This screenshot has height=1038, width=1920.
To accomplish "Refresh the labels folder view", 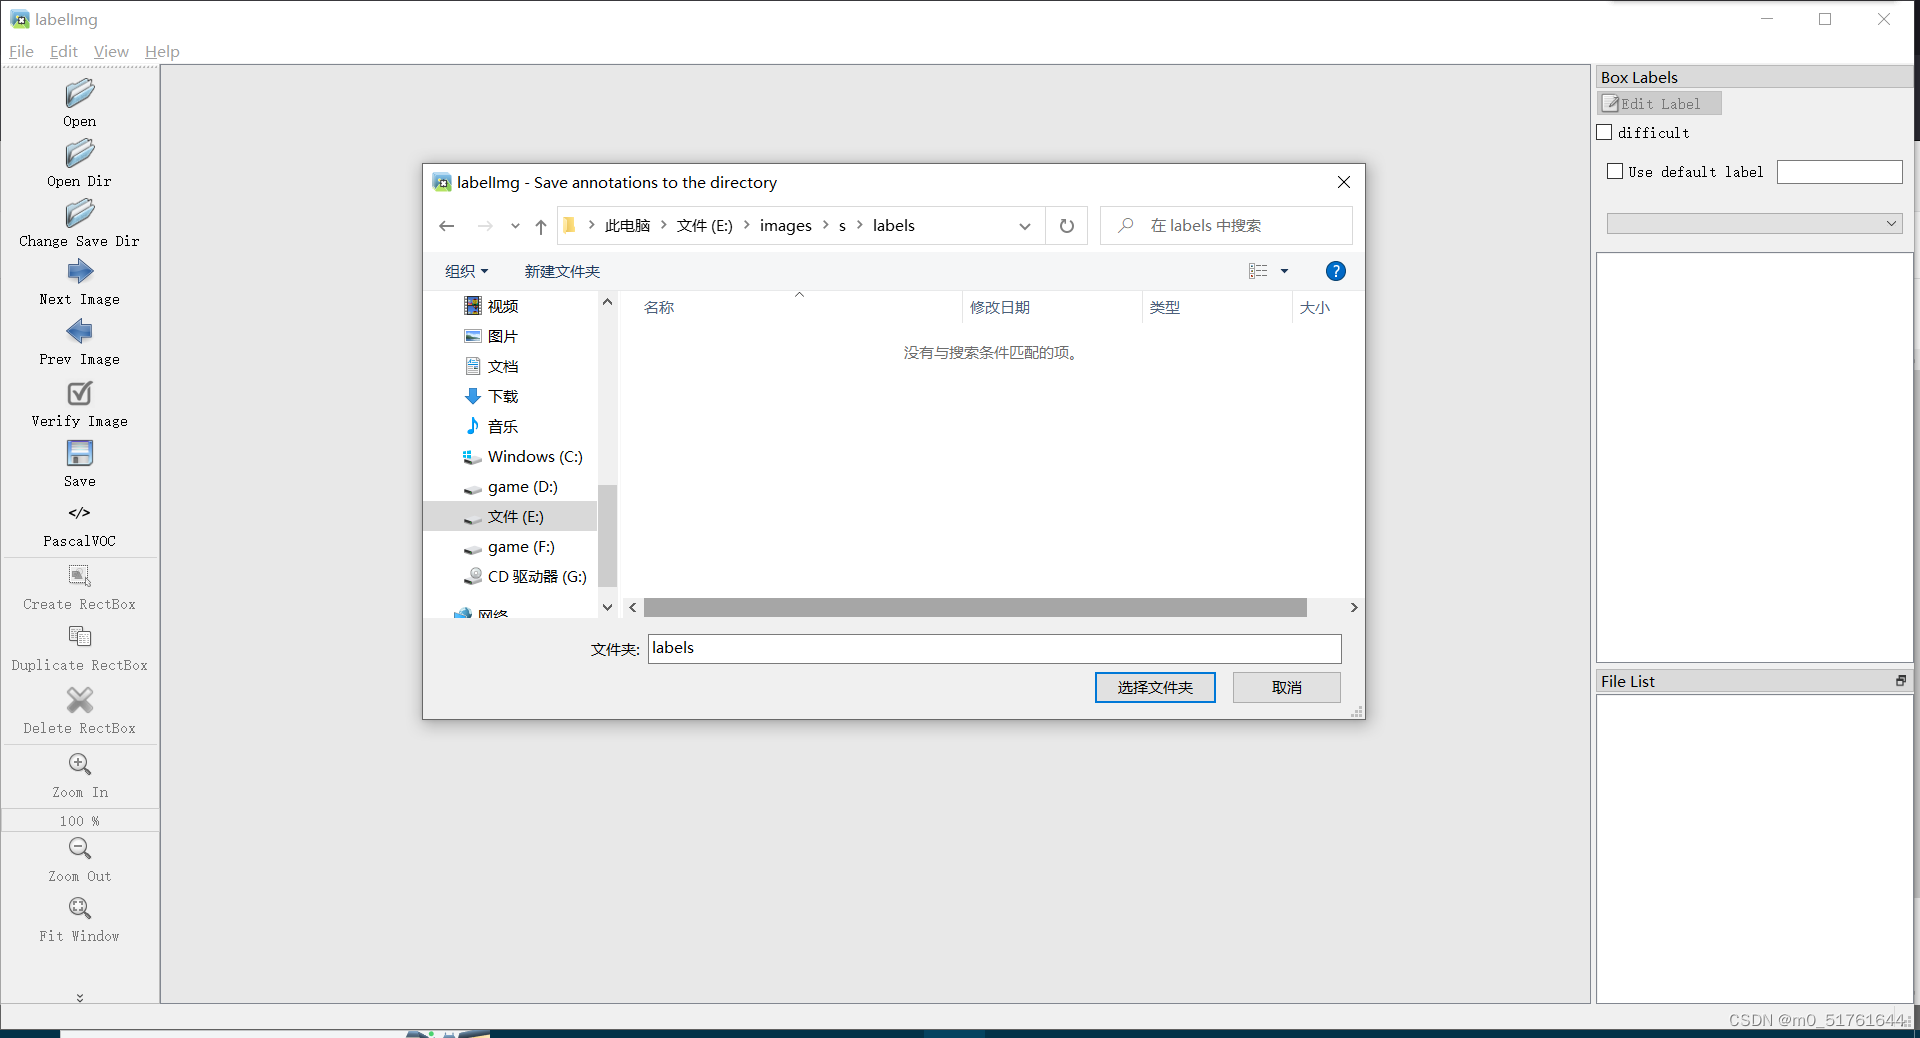I will pyautogui.click(x=1067, y=226).
